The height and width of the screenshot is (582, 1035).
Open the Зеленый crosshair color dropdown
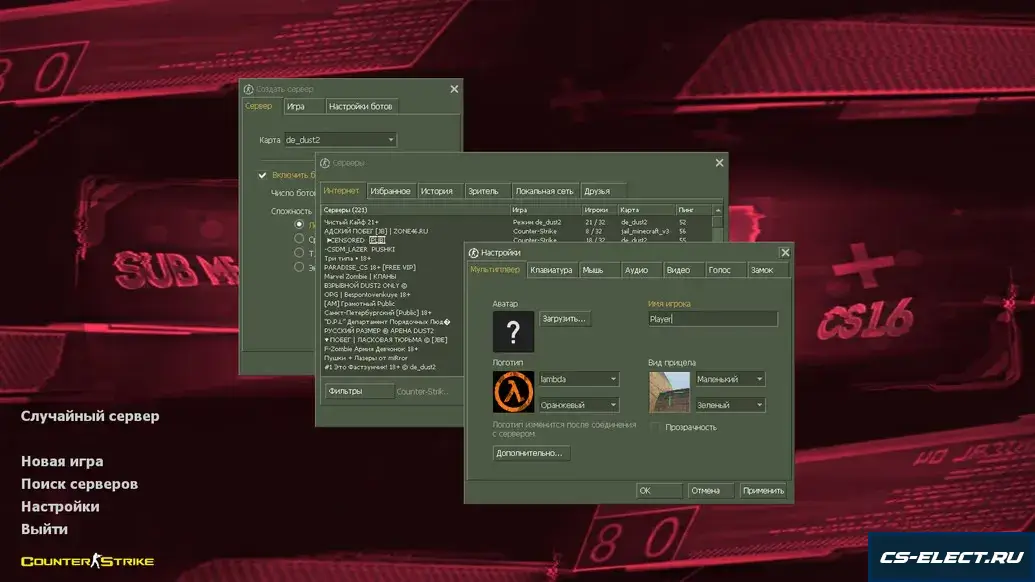coord(729,404)
